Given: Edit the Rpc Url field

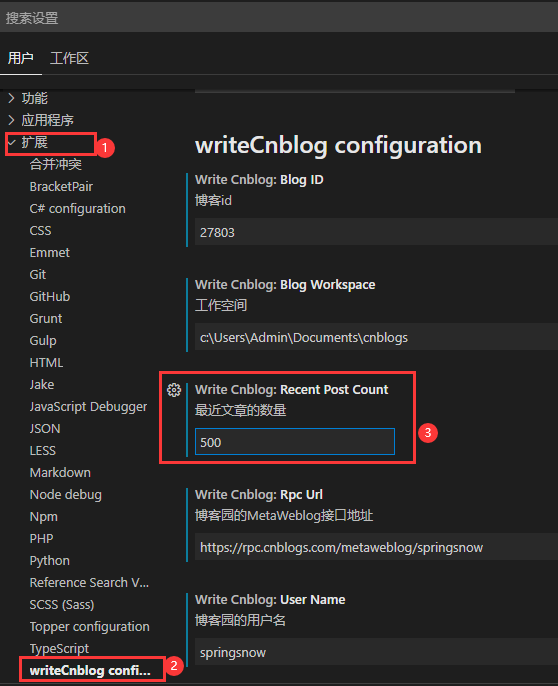Looking at the screenshot, I should coord(376,547).
